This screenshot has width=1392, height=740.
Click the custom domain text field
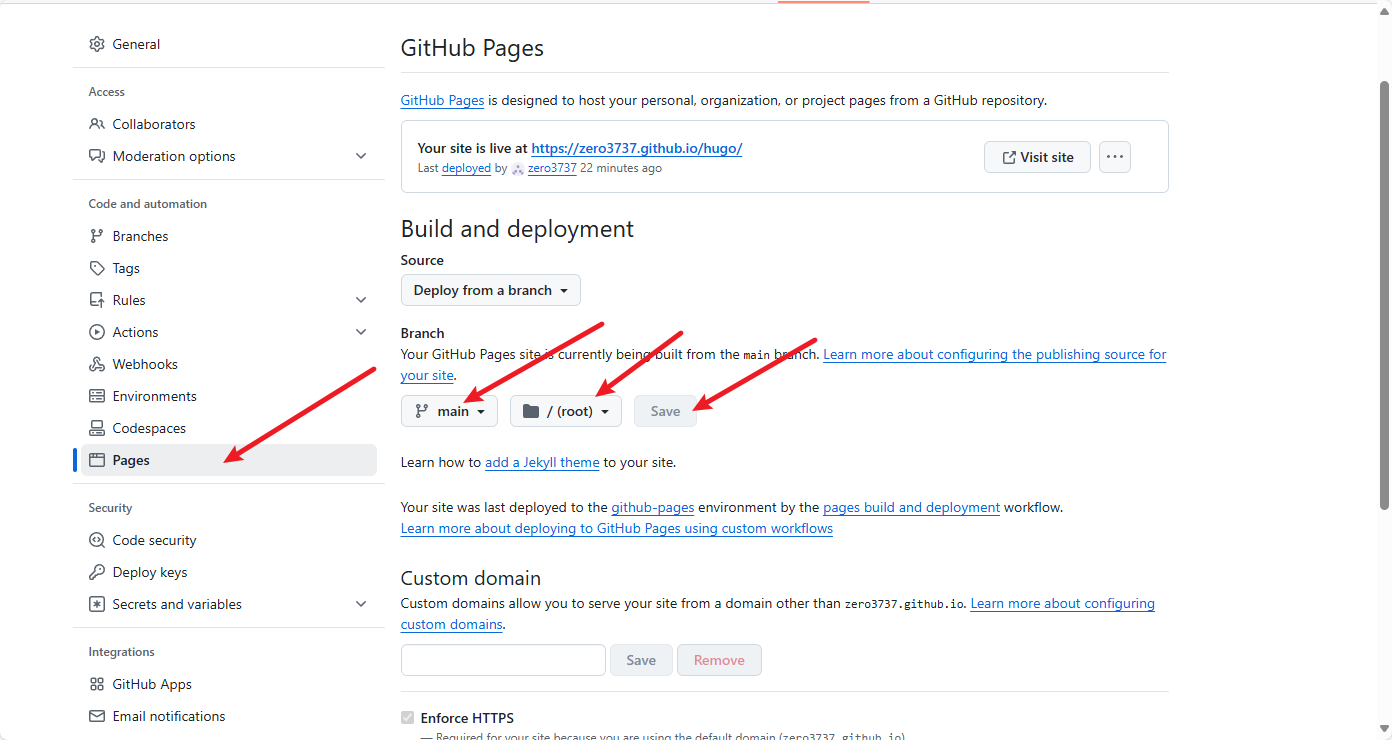503,660
